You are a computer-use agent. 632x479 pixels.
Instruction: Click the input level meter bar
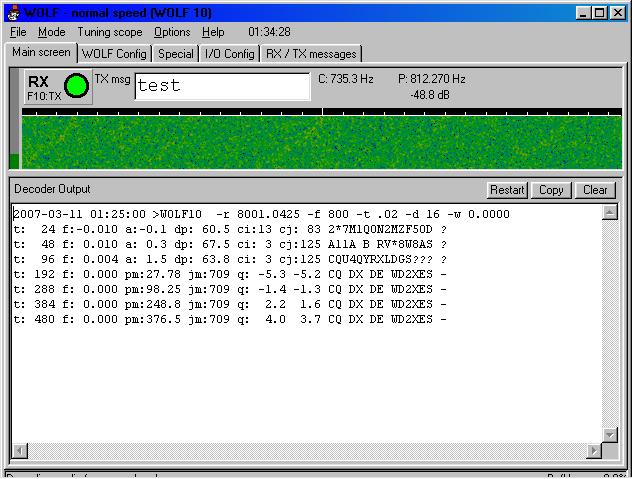coord(14,119)
